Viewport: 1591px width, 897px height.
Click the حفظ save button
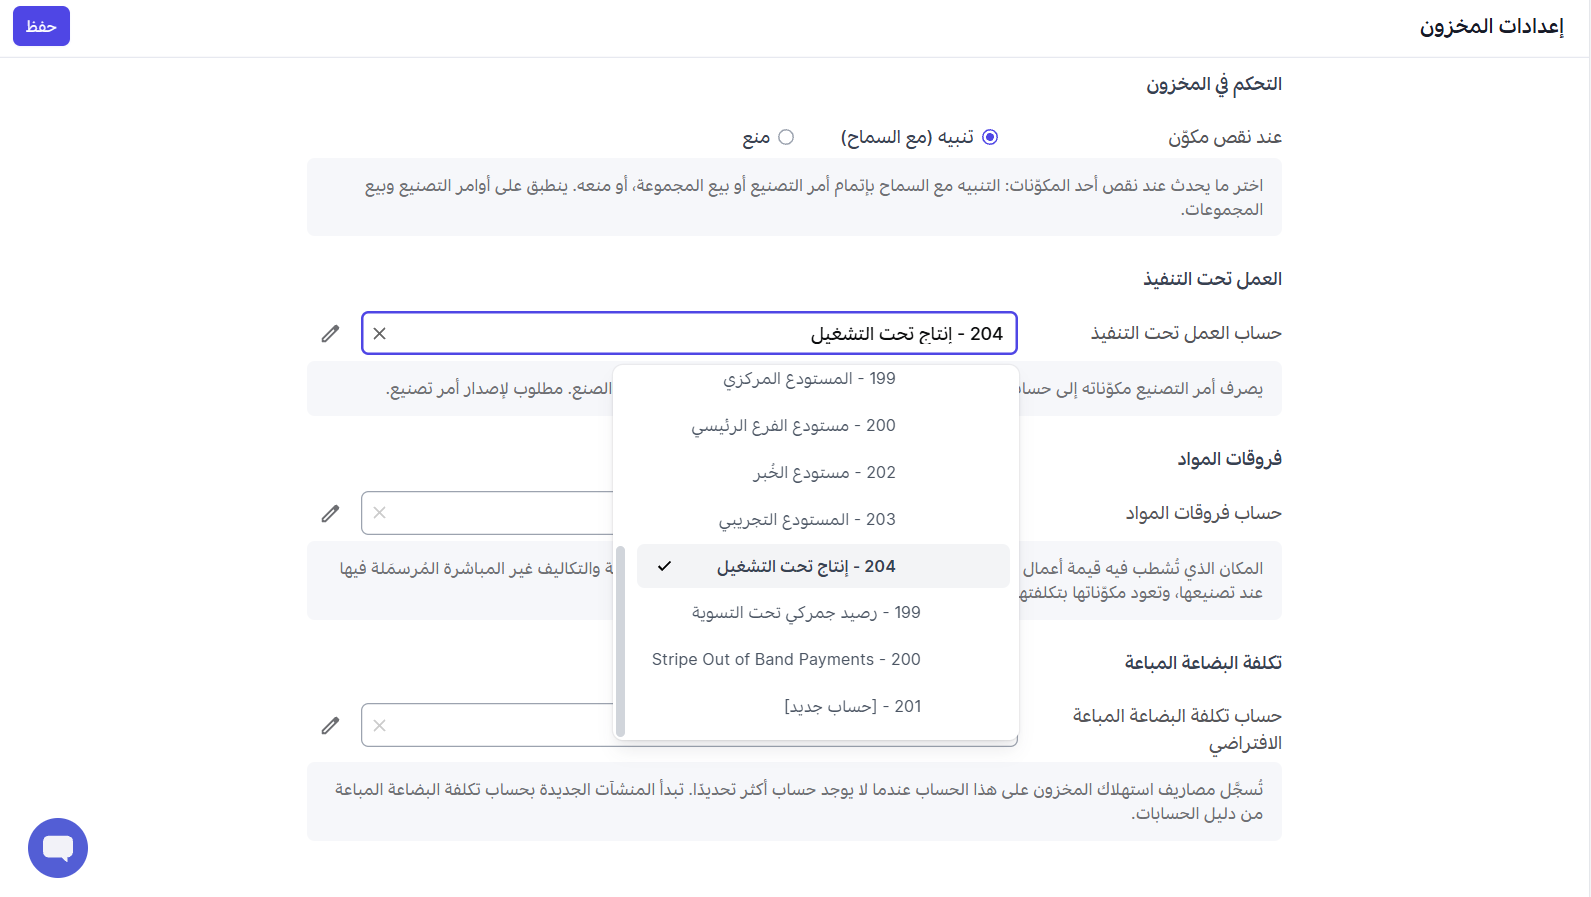pyautogui.click(x=41, y=26)
